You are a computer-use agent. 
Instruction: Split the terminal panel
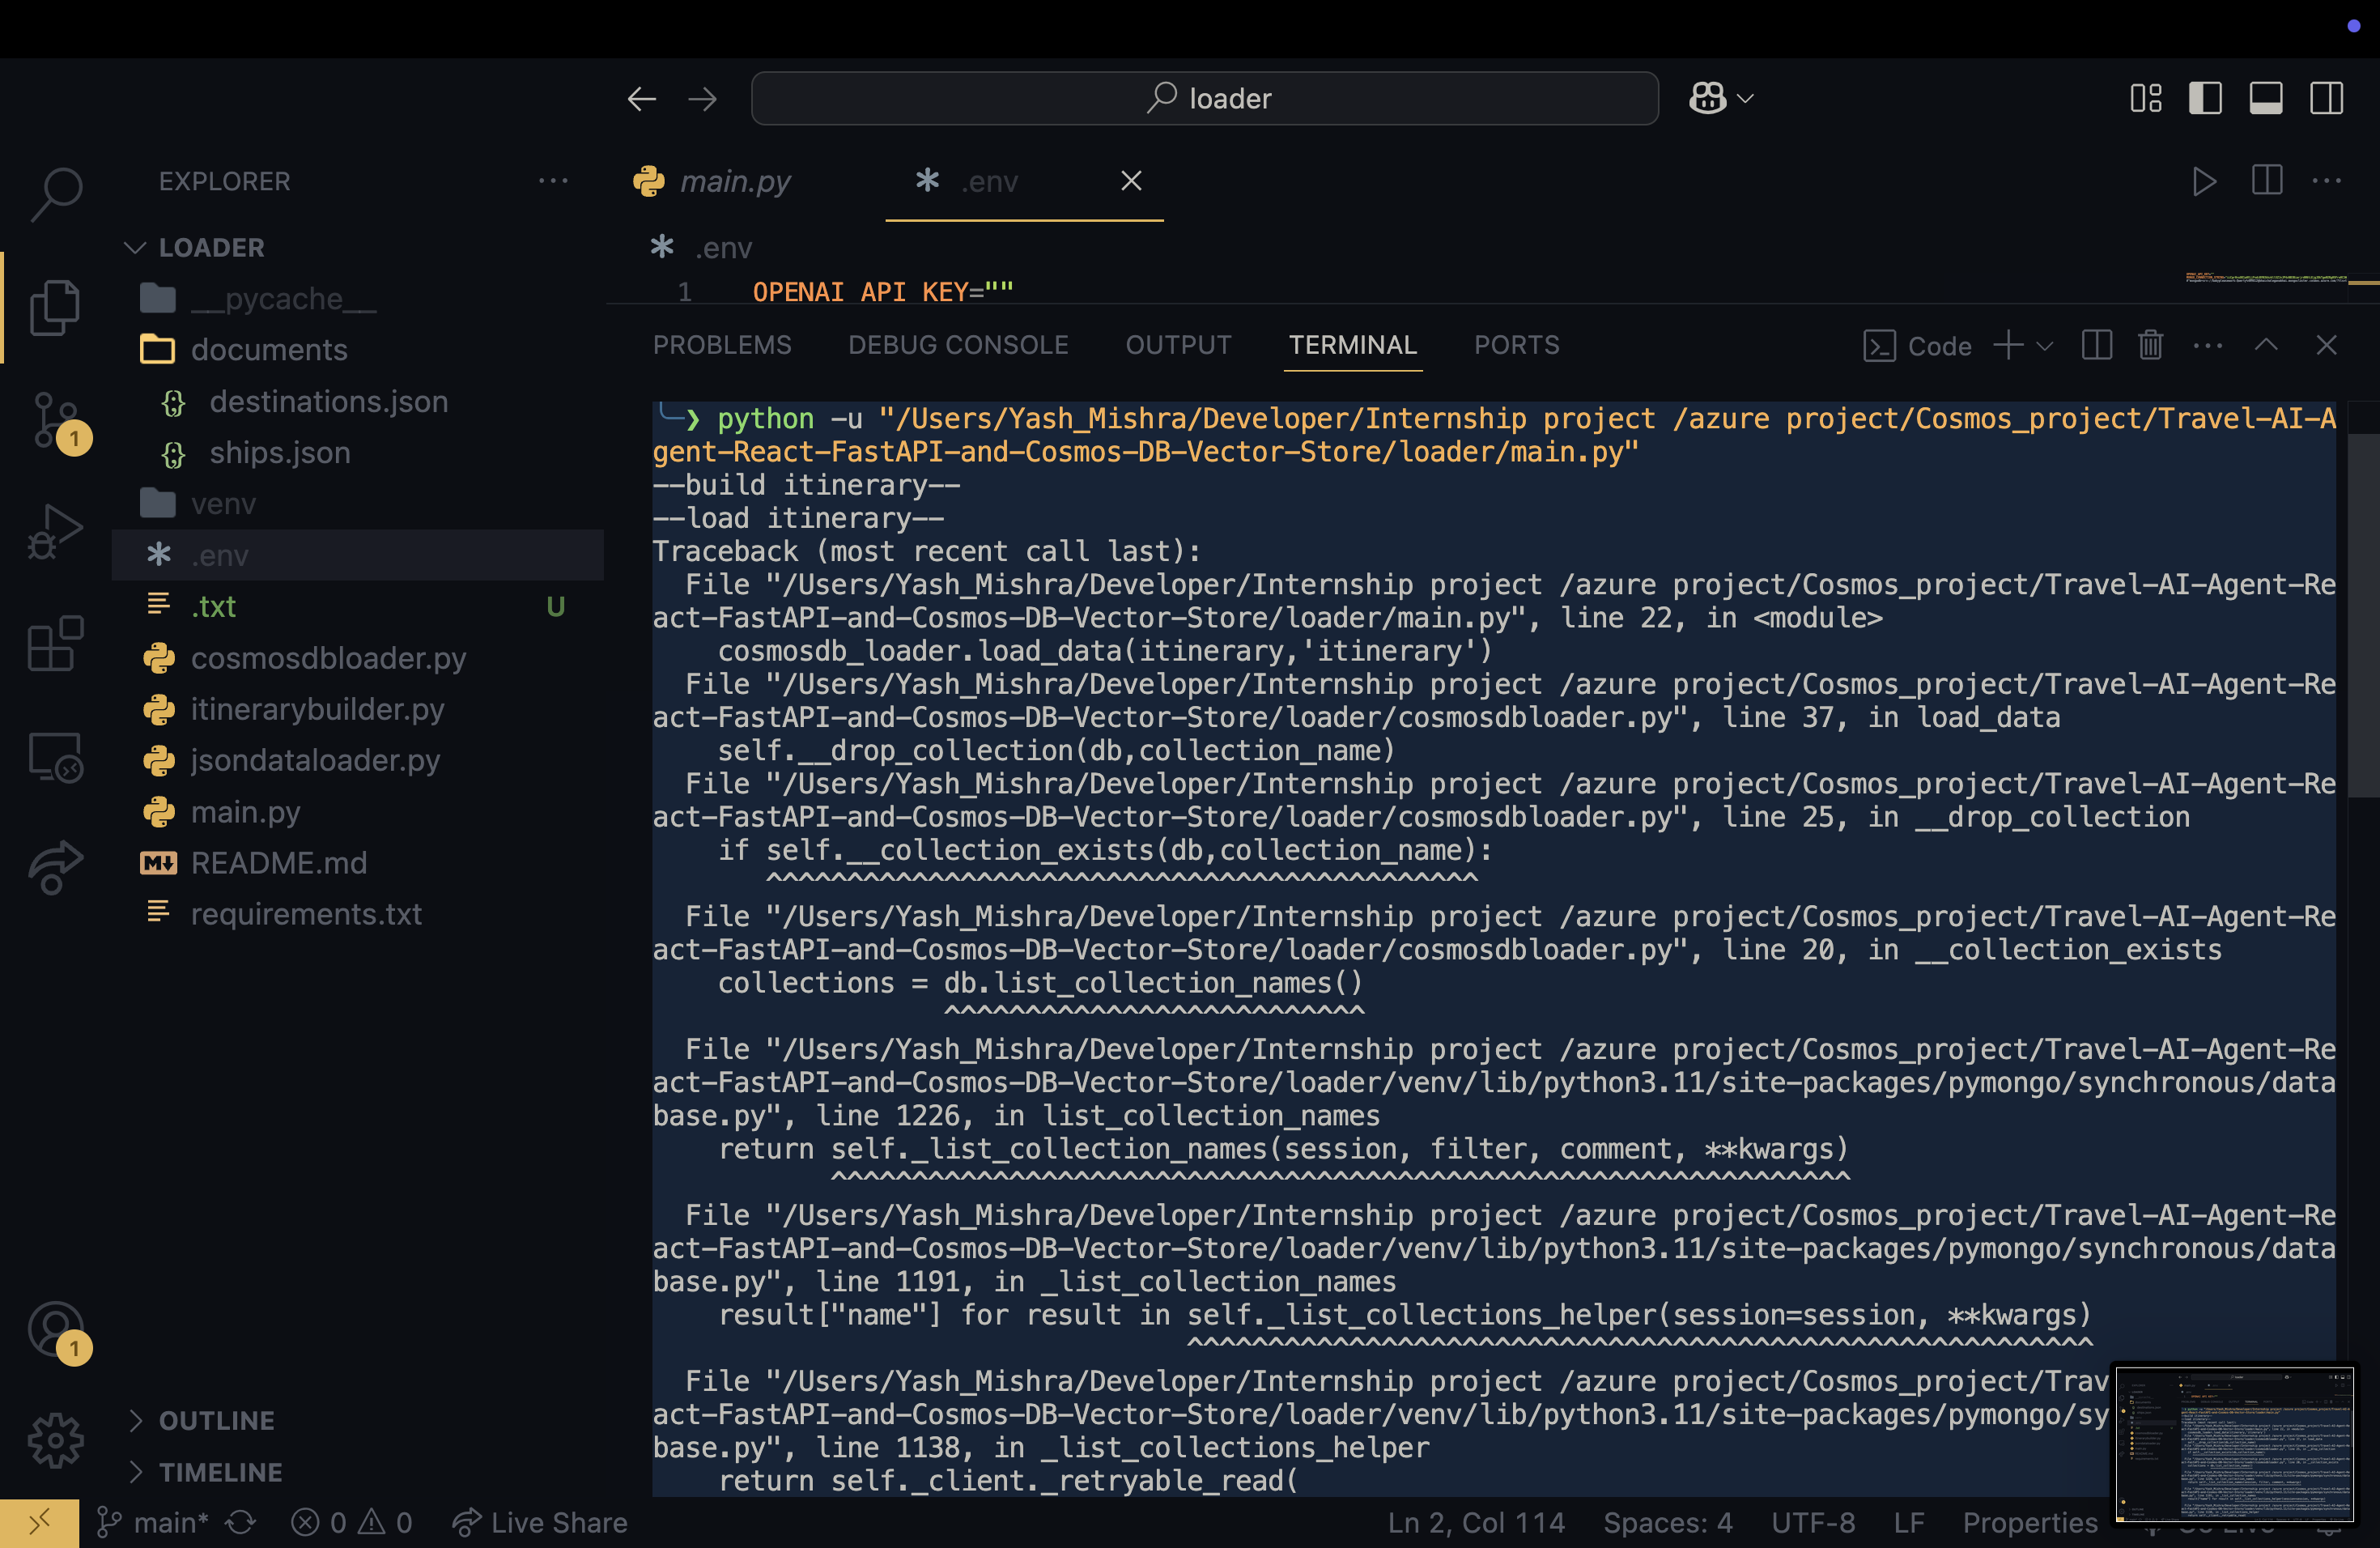pos(2096,346)
